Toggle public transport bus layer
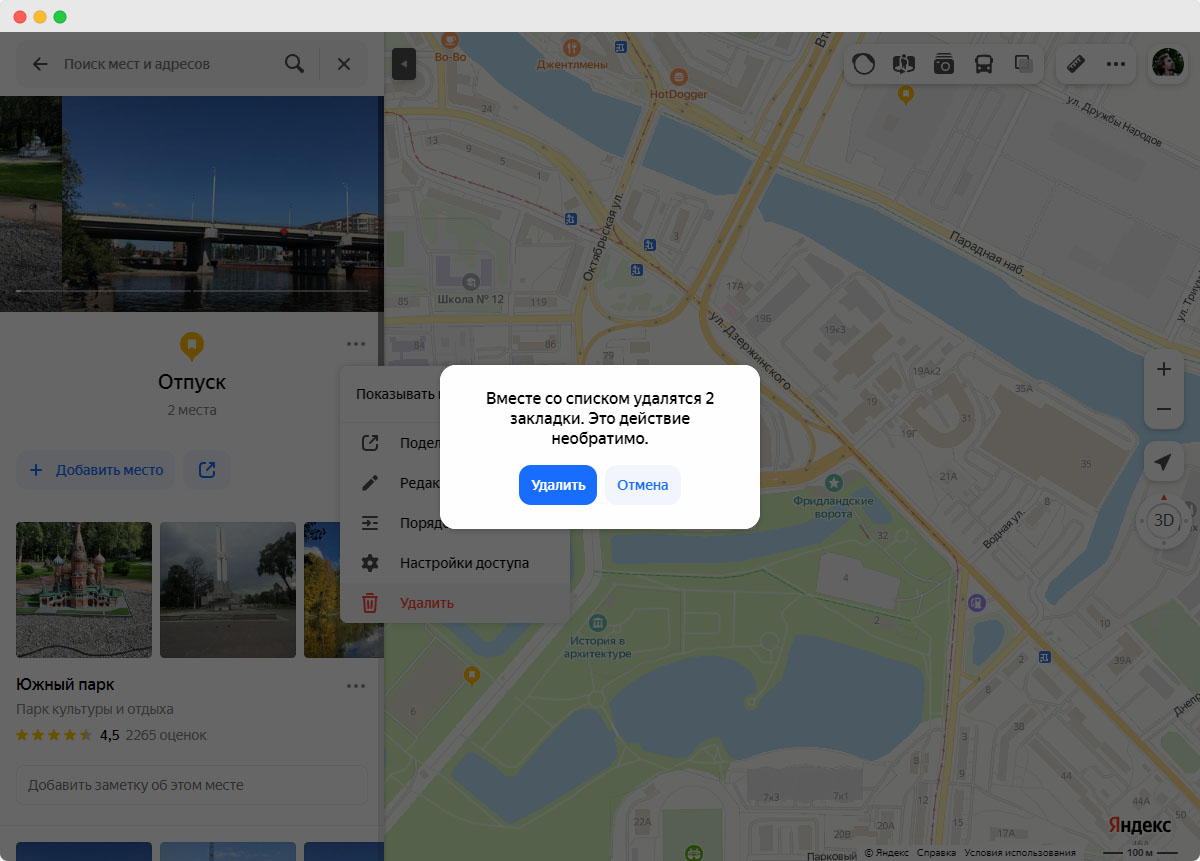Image resolution: width=1200 pixels, height=861 pixels. [x=984, y=64]
